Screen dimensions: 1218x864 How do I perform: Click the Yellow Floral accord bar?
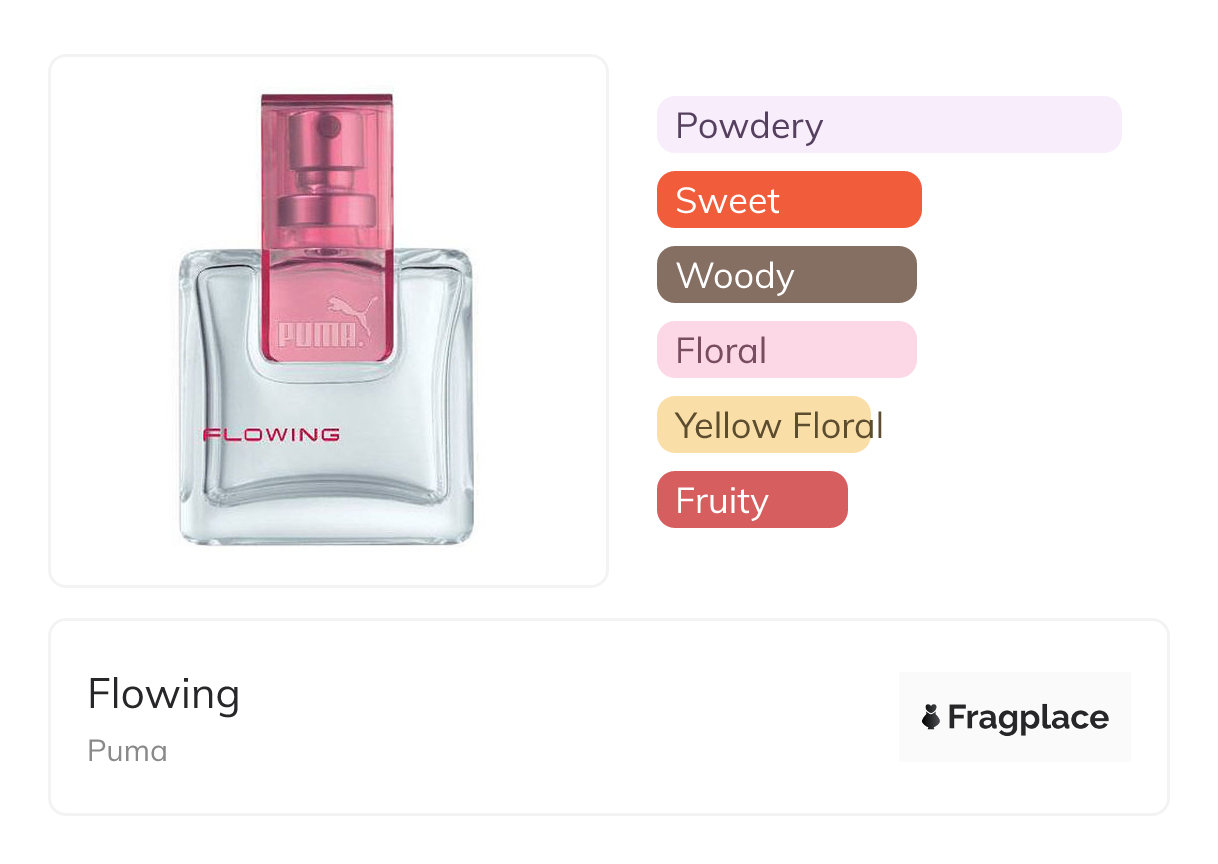tap(764, 425)
